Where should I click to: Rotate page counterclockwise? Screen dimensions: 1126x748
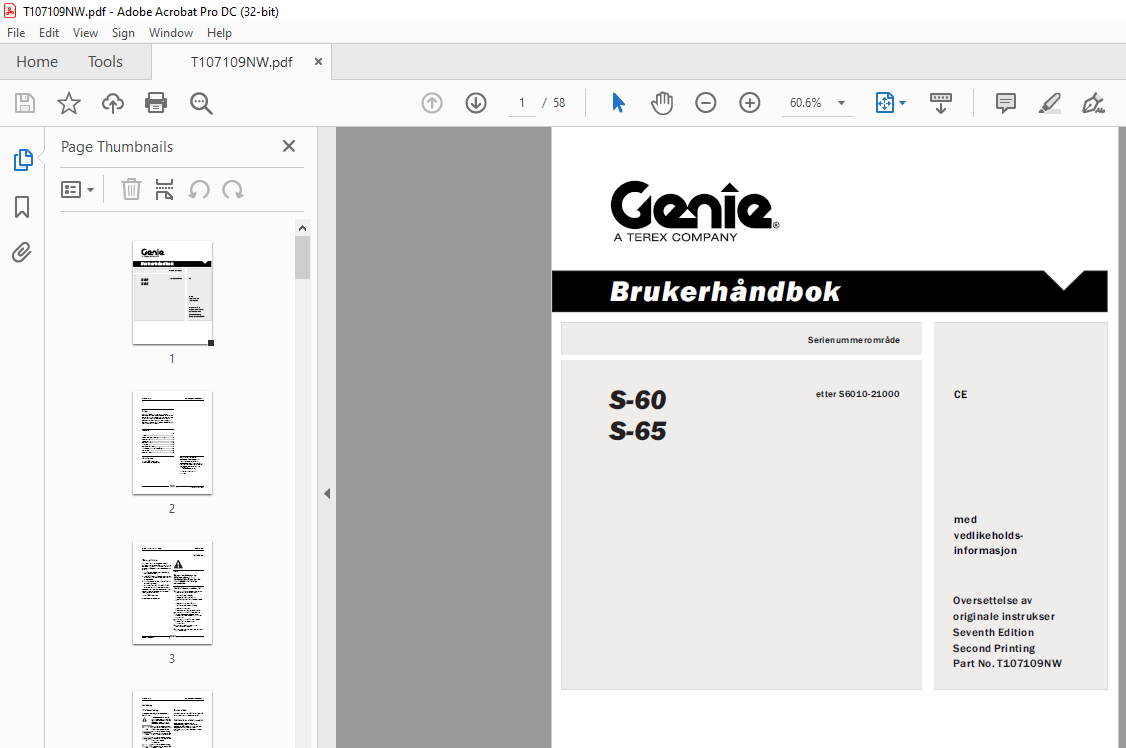pyautogui.click(x=199, y=190)
